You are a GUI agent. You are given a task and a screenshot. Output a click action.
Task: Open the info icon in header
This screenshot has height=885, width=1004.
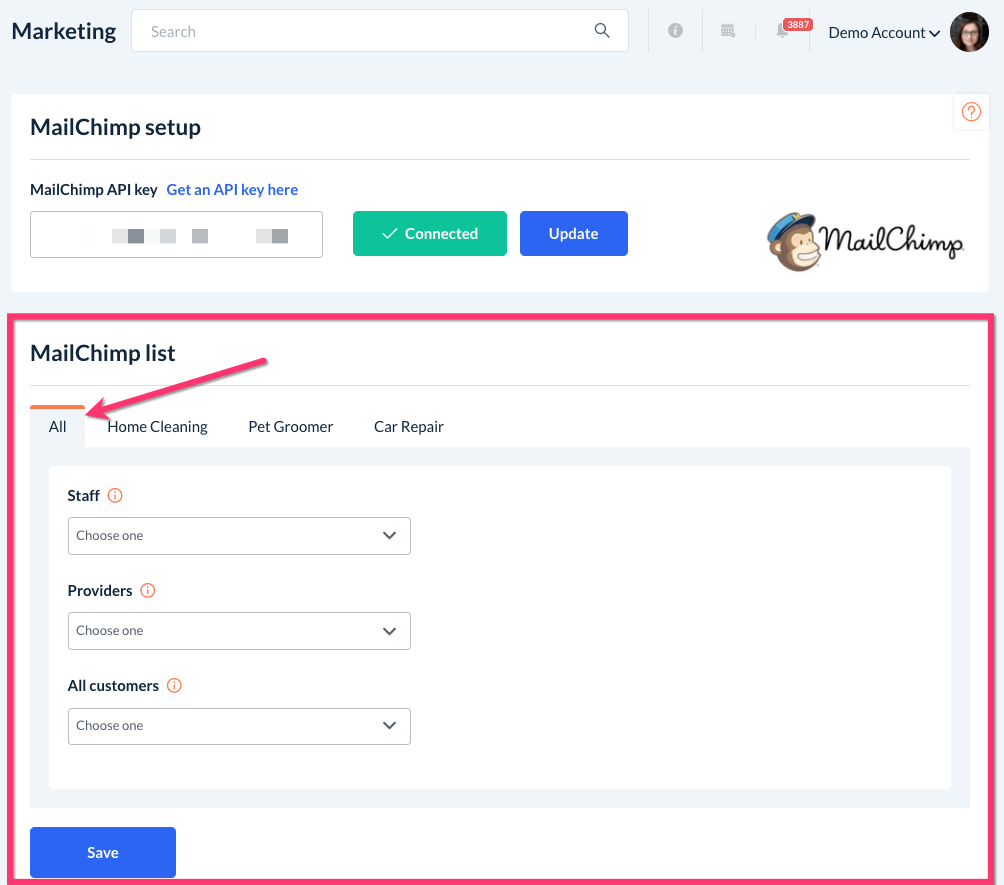[x=676, y=31]
